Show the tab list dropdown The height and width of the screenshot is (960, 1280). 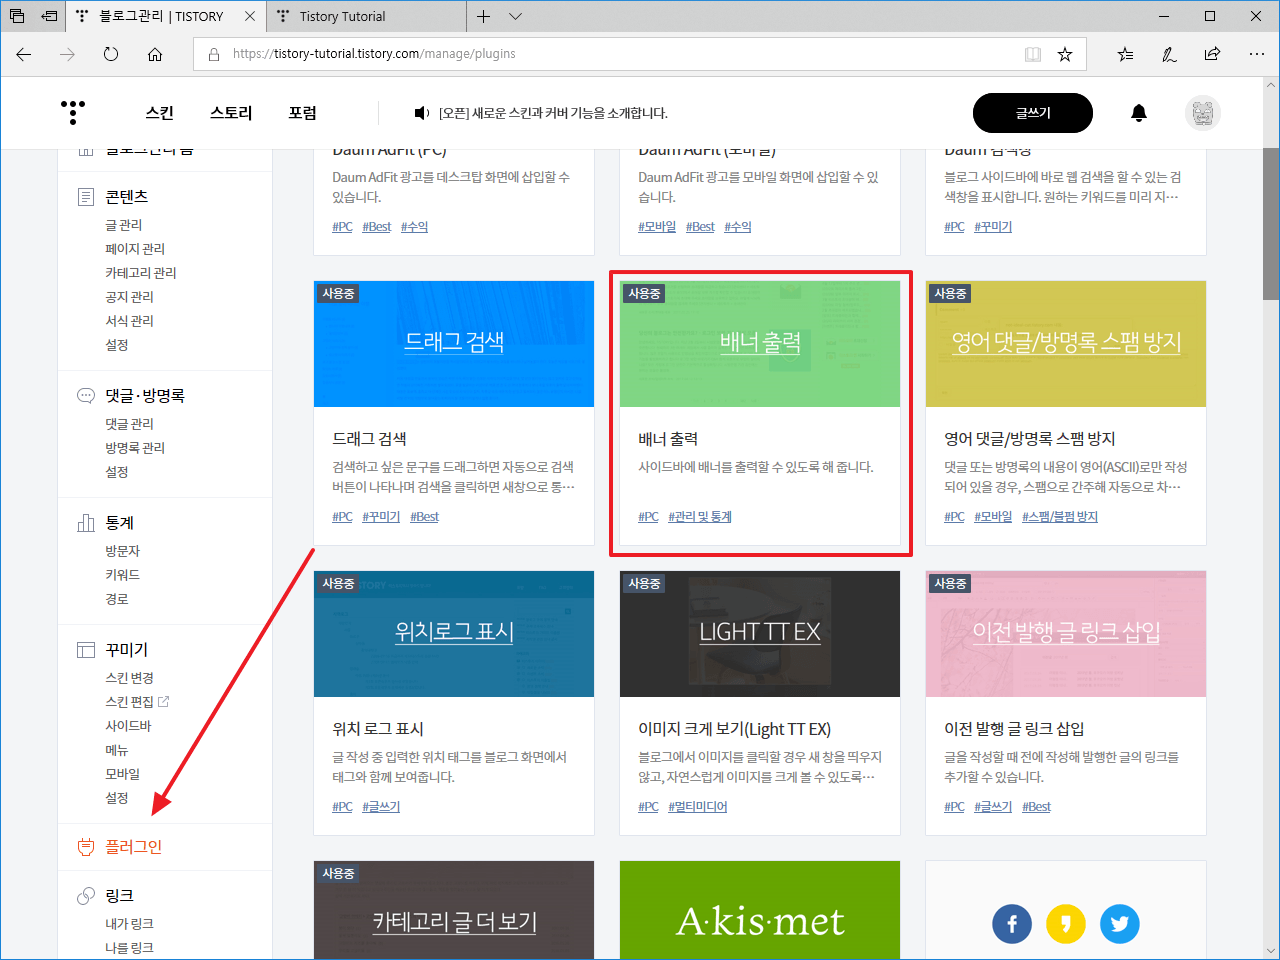pyautogui.click(x=515, y=16)
